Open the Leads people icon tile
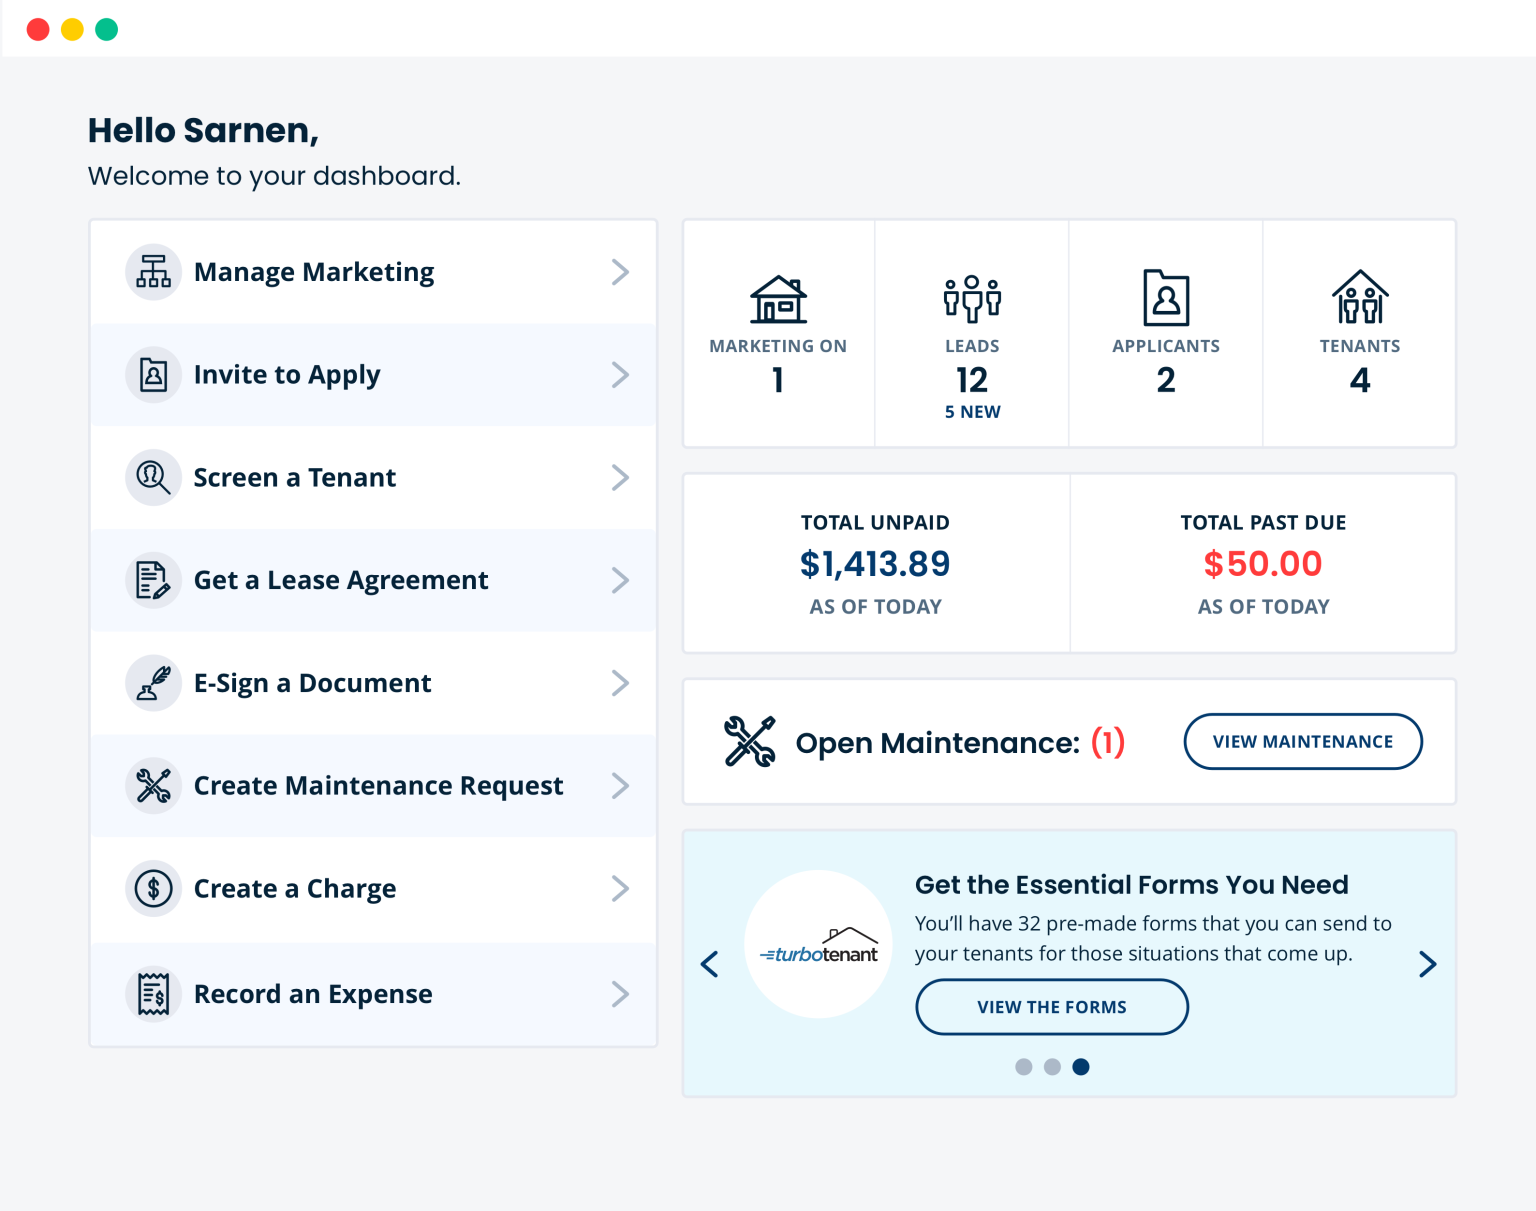Viewport: 1536px width, 1211px height. point(972,334)
